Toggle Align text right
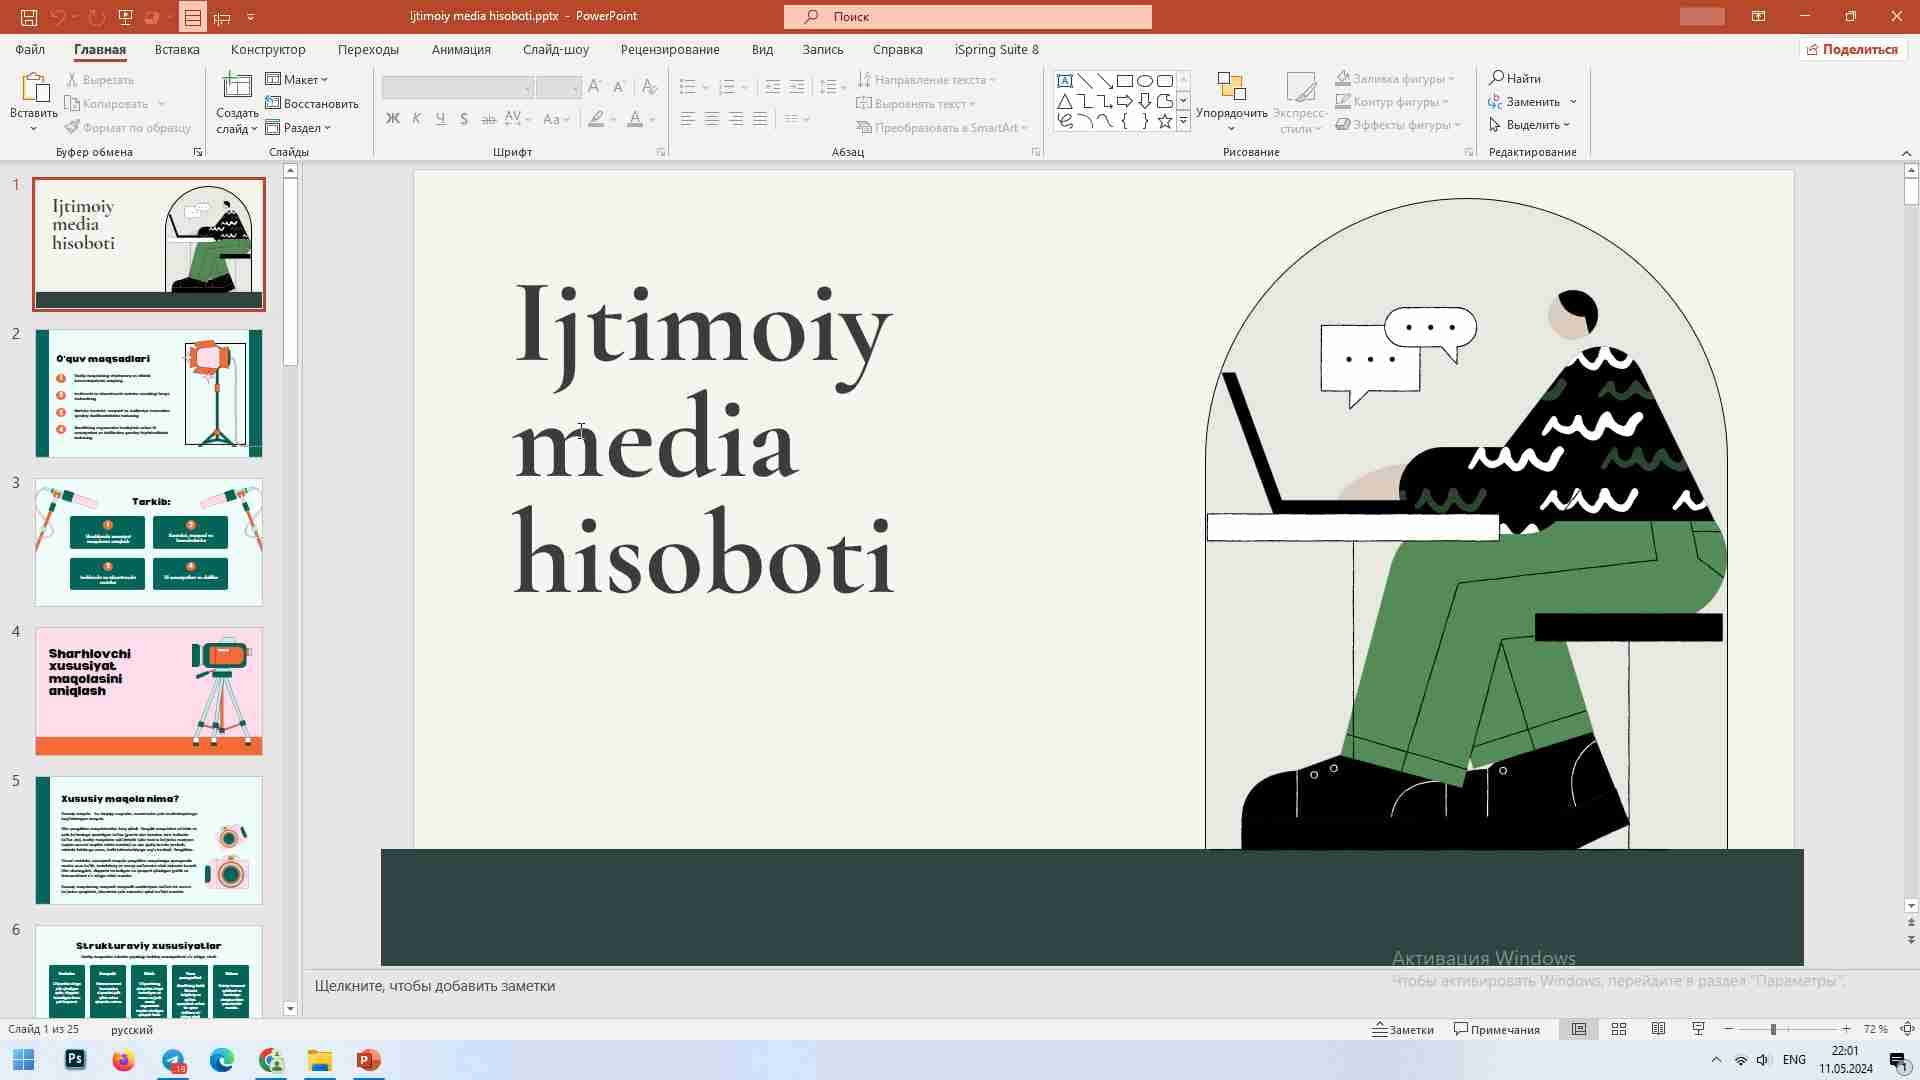Viewport: 1920px width, 1080px height. click(736, 119)
